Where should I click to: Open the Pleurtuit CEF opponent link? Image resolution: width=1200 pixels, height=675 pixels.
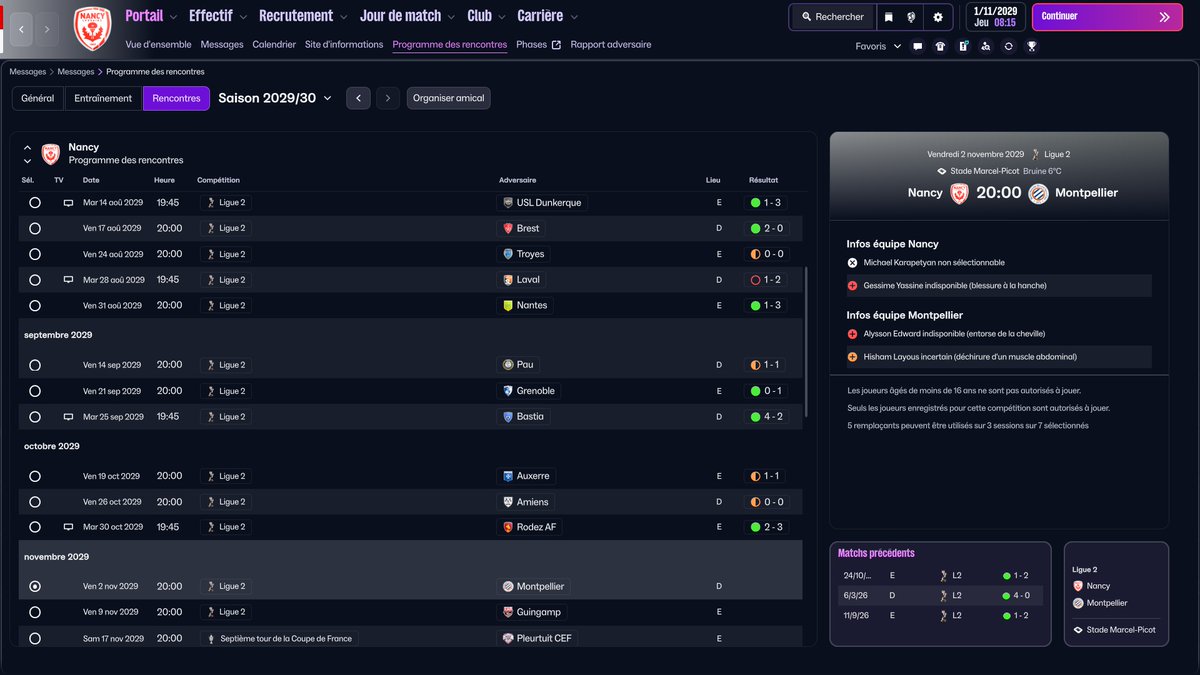pyautogui.click(x=540, y=638)
